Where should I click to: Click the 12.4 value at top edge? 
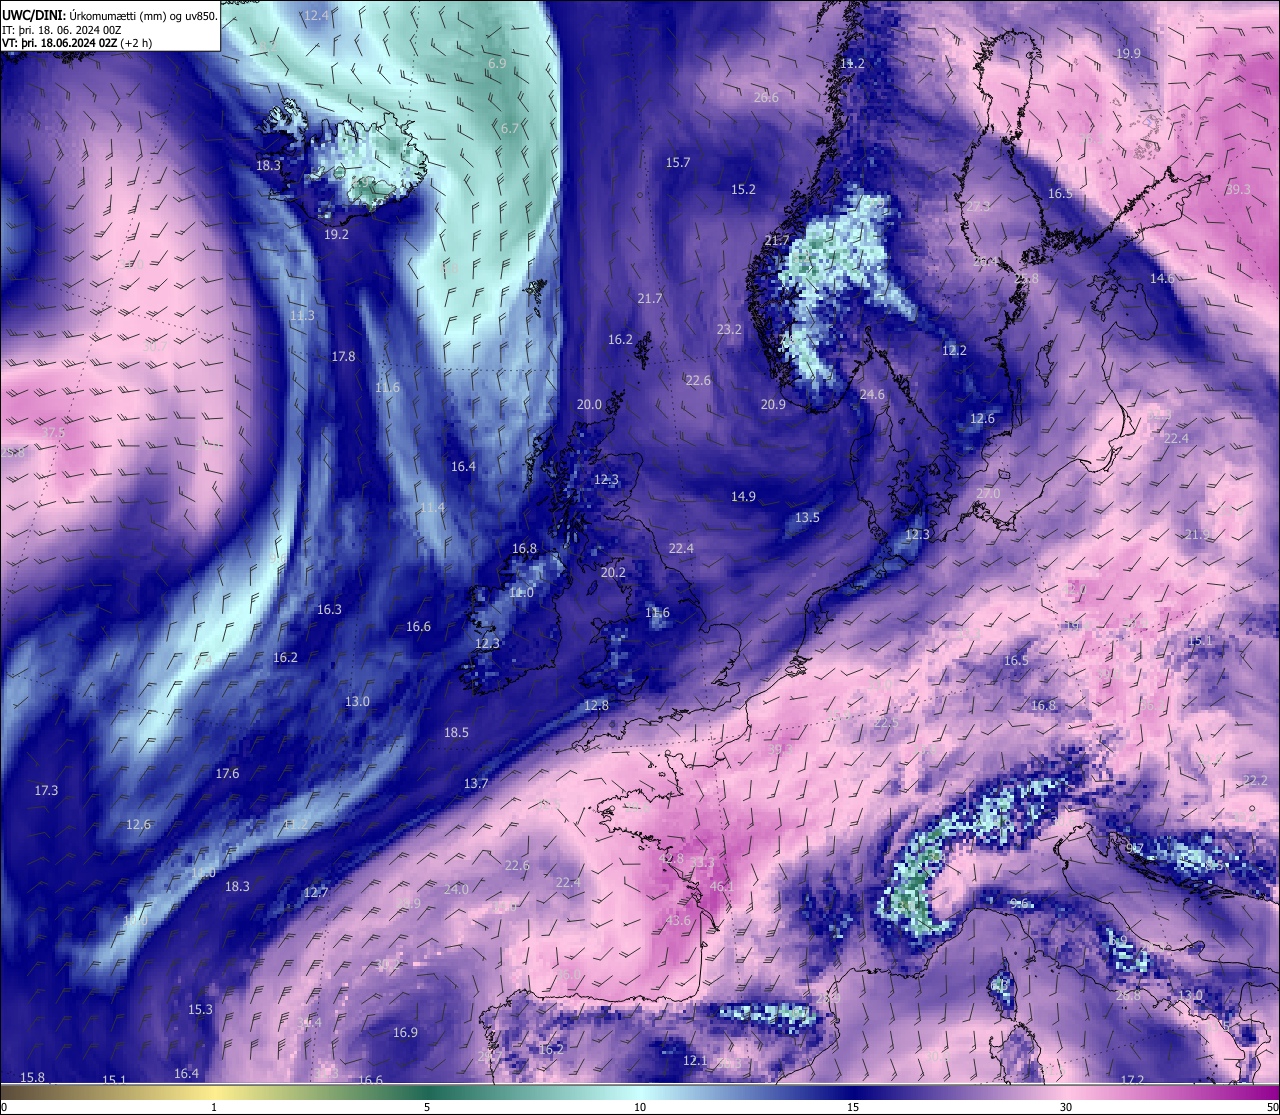point(316,15)
